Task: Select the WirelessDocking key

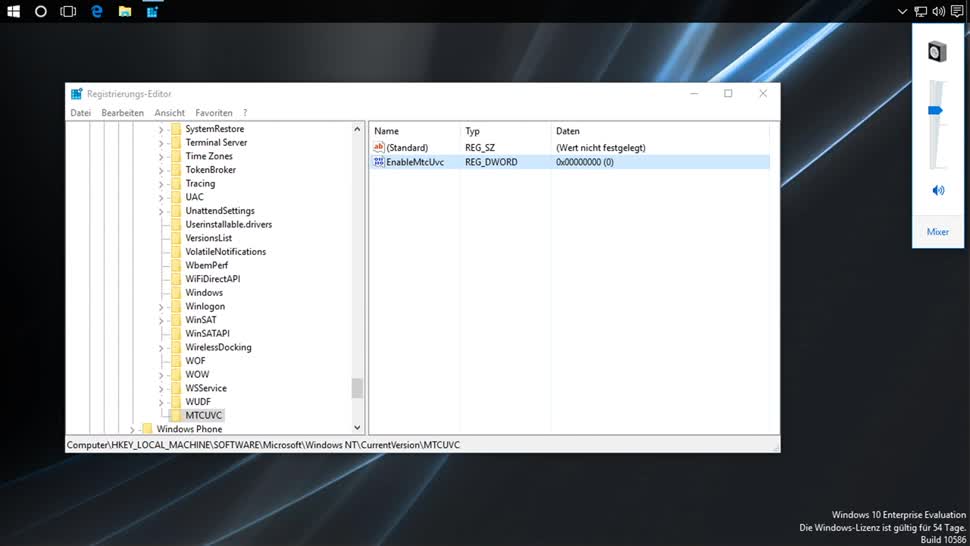Action: (x=218, y=347)
